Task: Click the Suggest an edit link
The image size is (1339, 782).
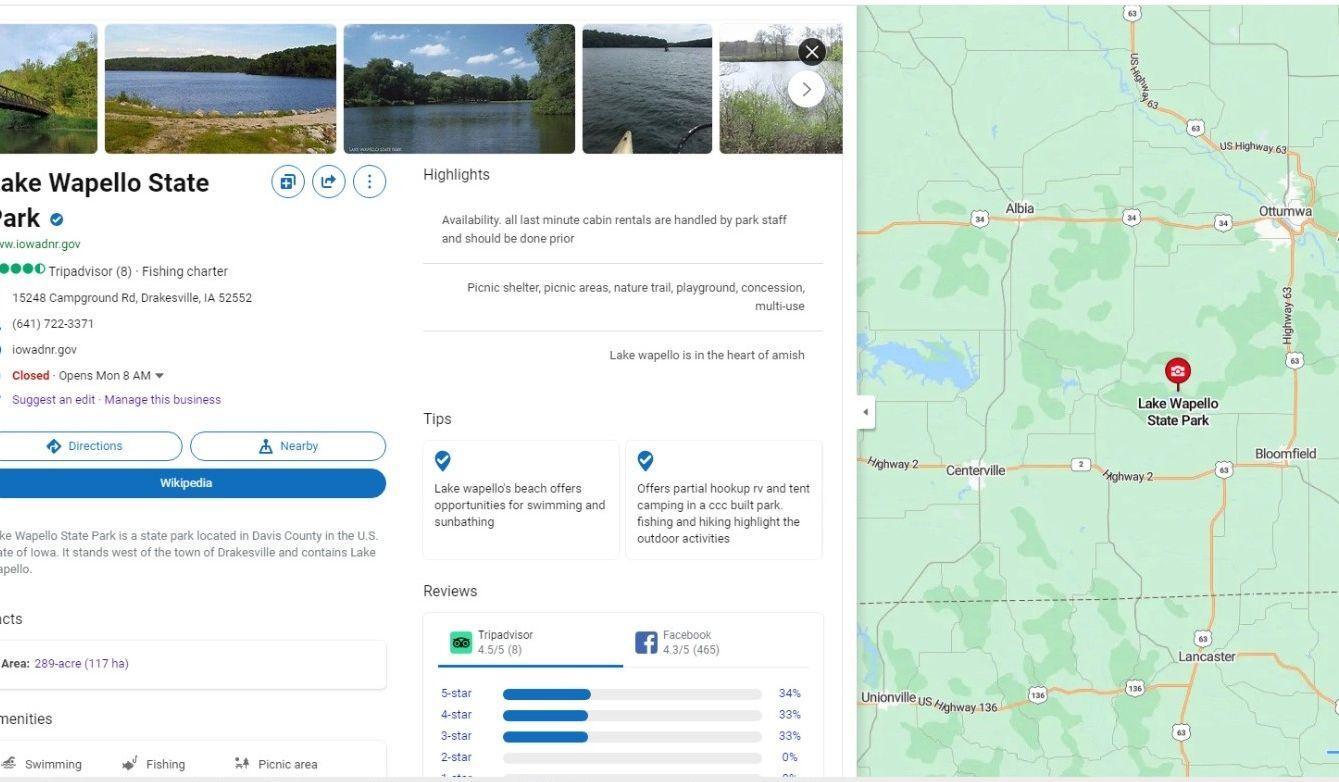Action: coord(54,400)
